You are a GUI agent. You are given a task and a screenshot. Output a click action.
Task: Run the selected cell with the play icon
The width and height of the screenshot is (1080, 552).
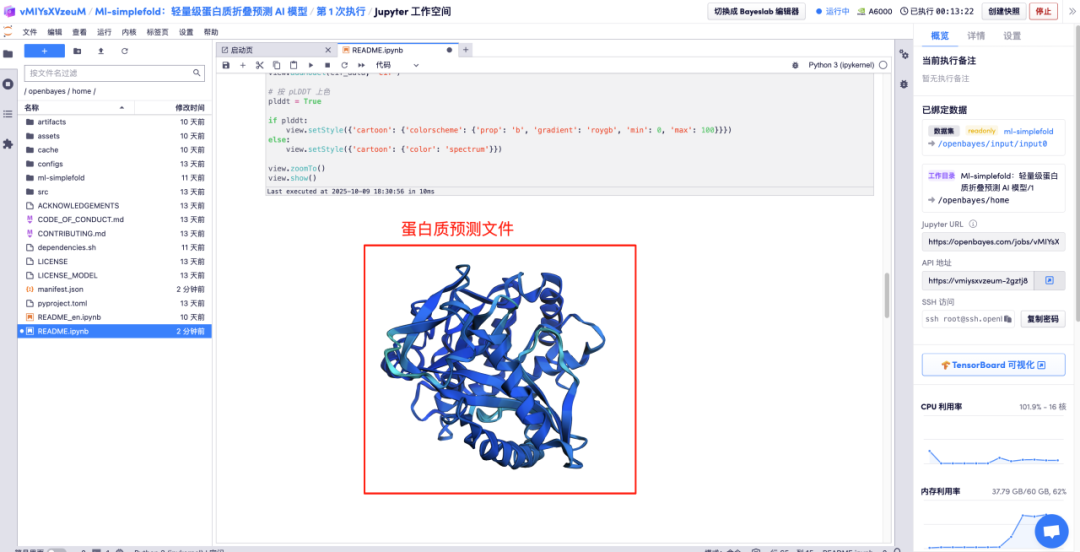310,65
